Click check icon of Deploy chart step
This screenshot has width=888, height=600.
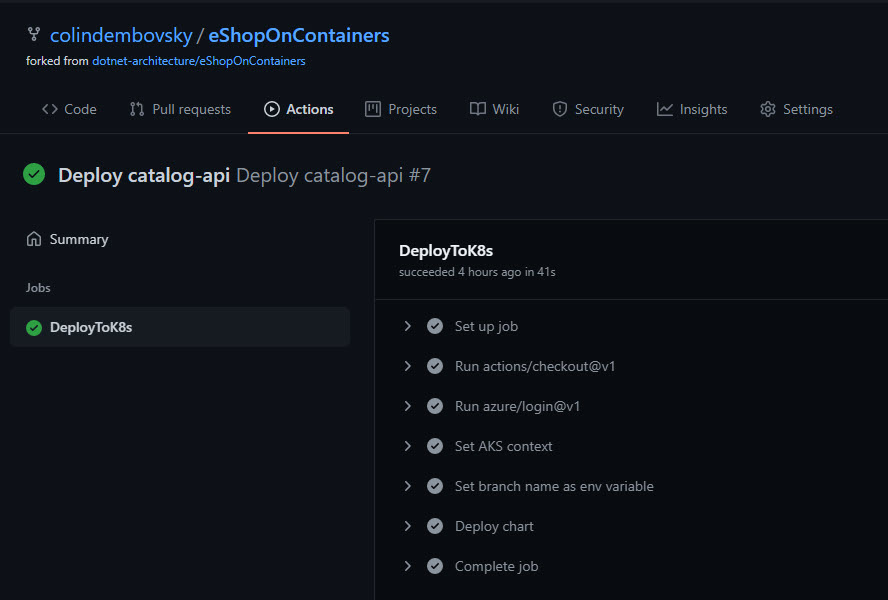tap(435, 526)
